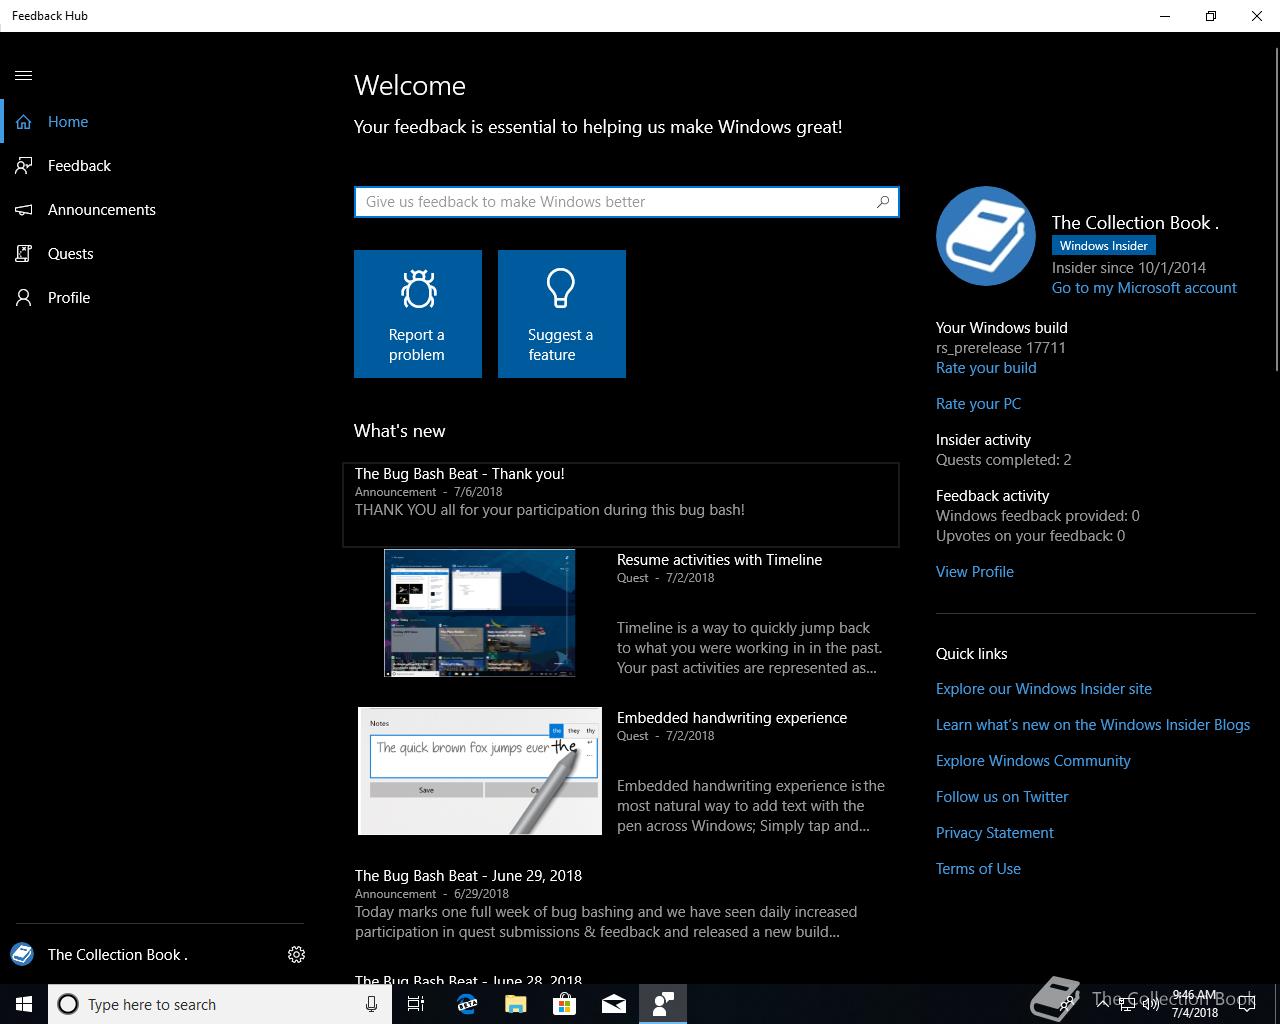Click the taskbar microphone icon
Screen dimensions: 1280x1024
click(x=372, y=1004)
